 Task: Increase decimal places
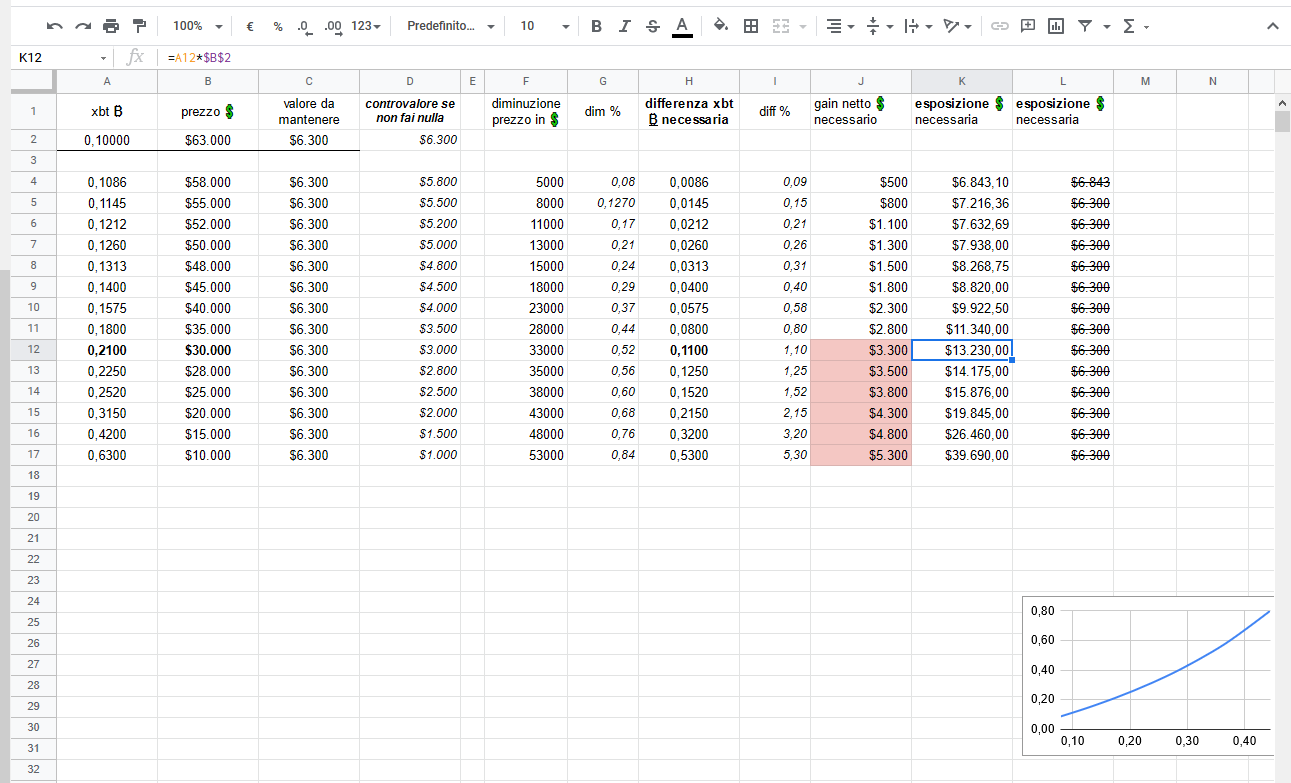pos(333,26)
